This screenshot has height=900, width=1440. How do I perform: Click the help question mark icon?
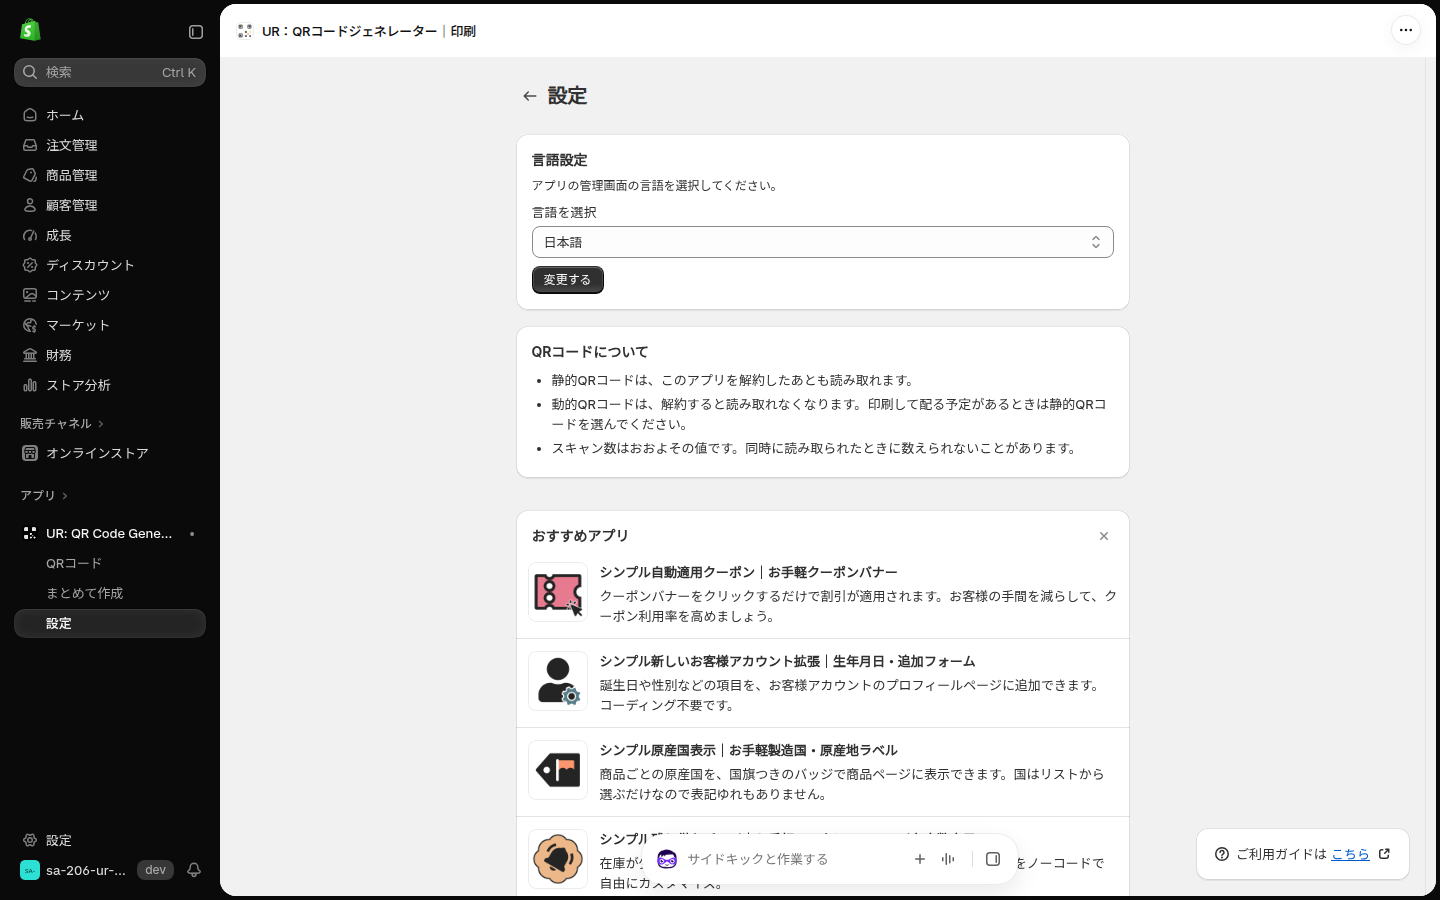click(x=1222, y=854)
